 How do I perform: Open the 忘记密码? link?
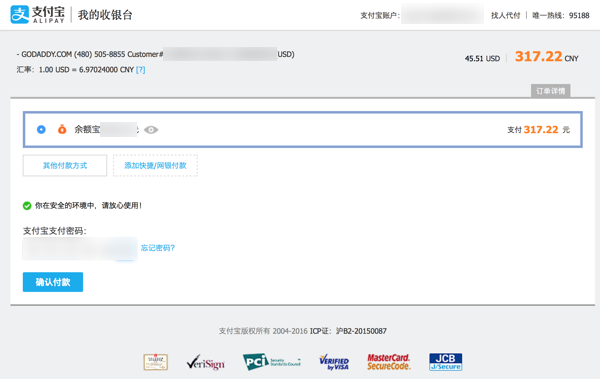pyautogui.click(x=158, y=248)
